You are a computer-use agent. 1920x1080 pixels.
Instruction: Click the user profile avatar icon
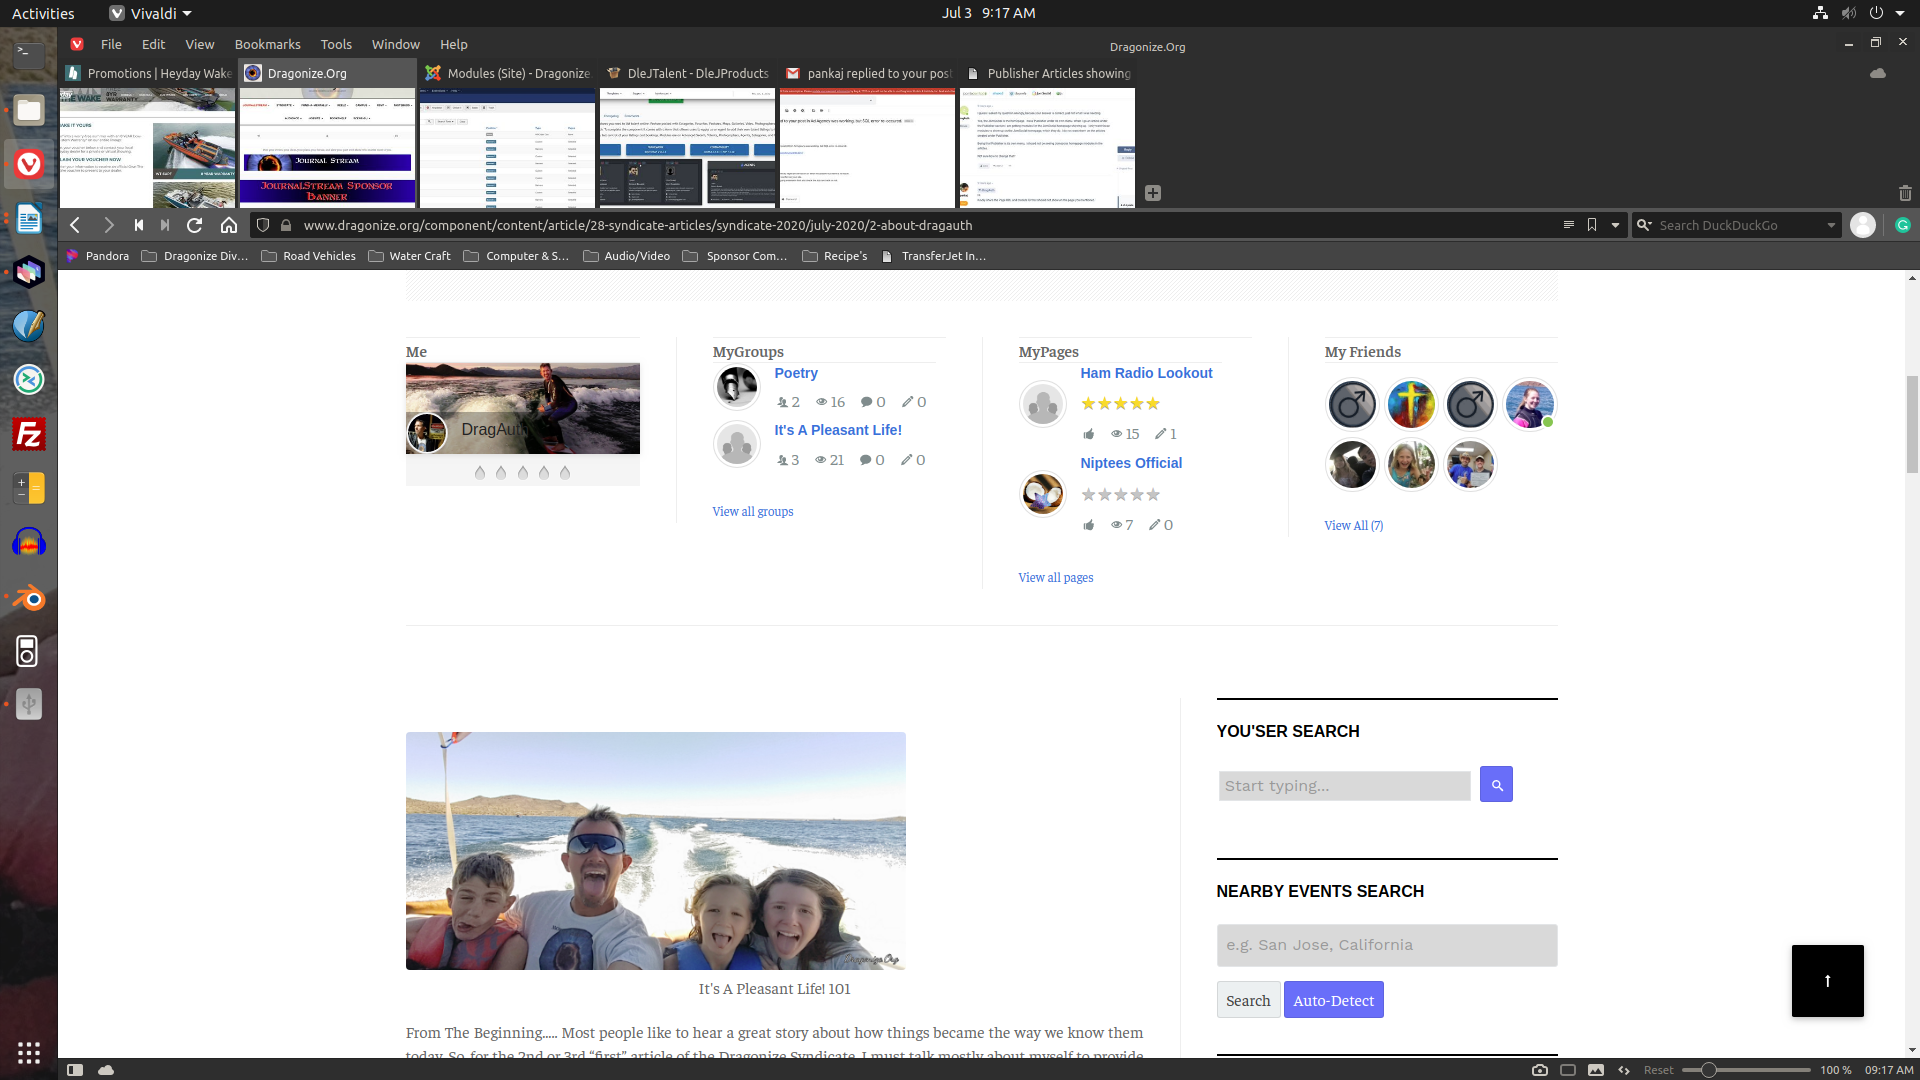pos(1862,226)
